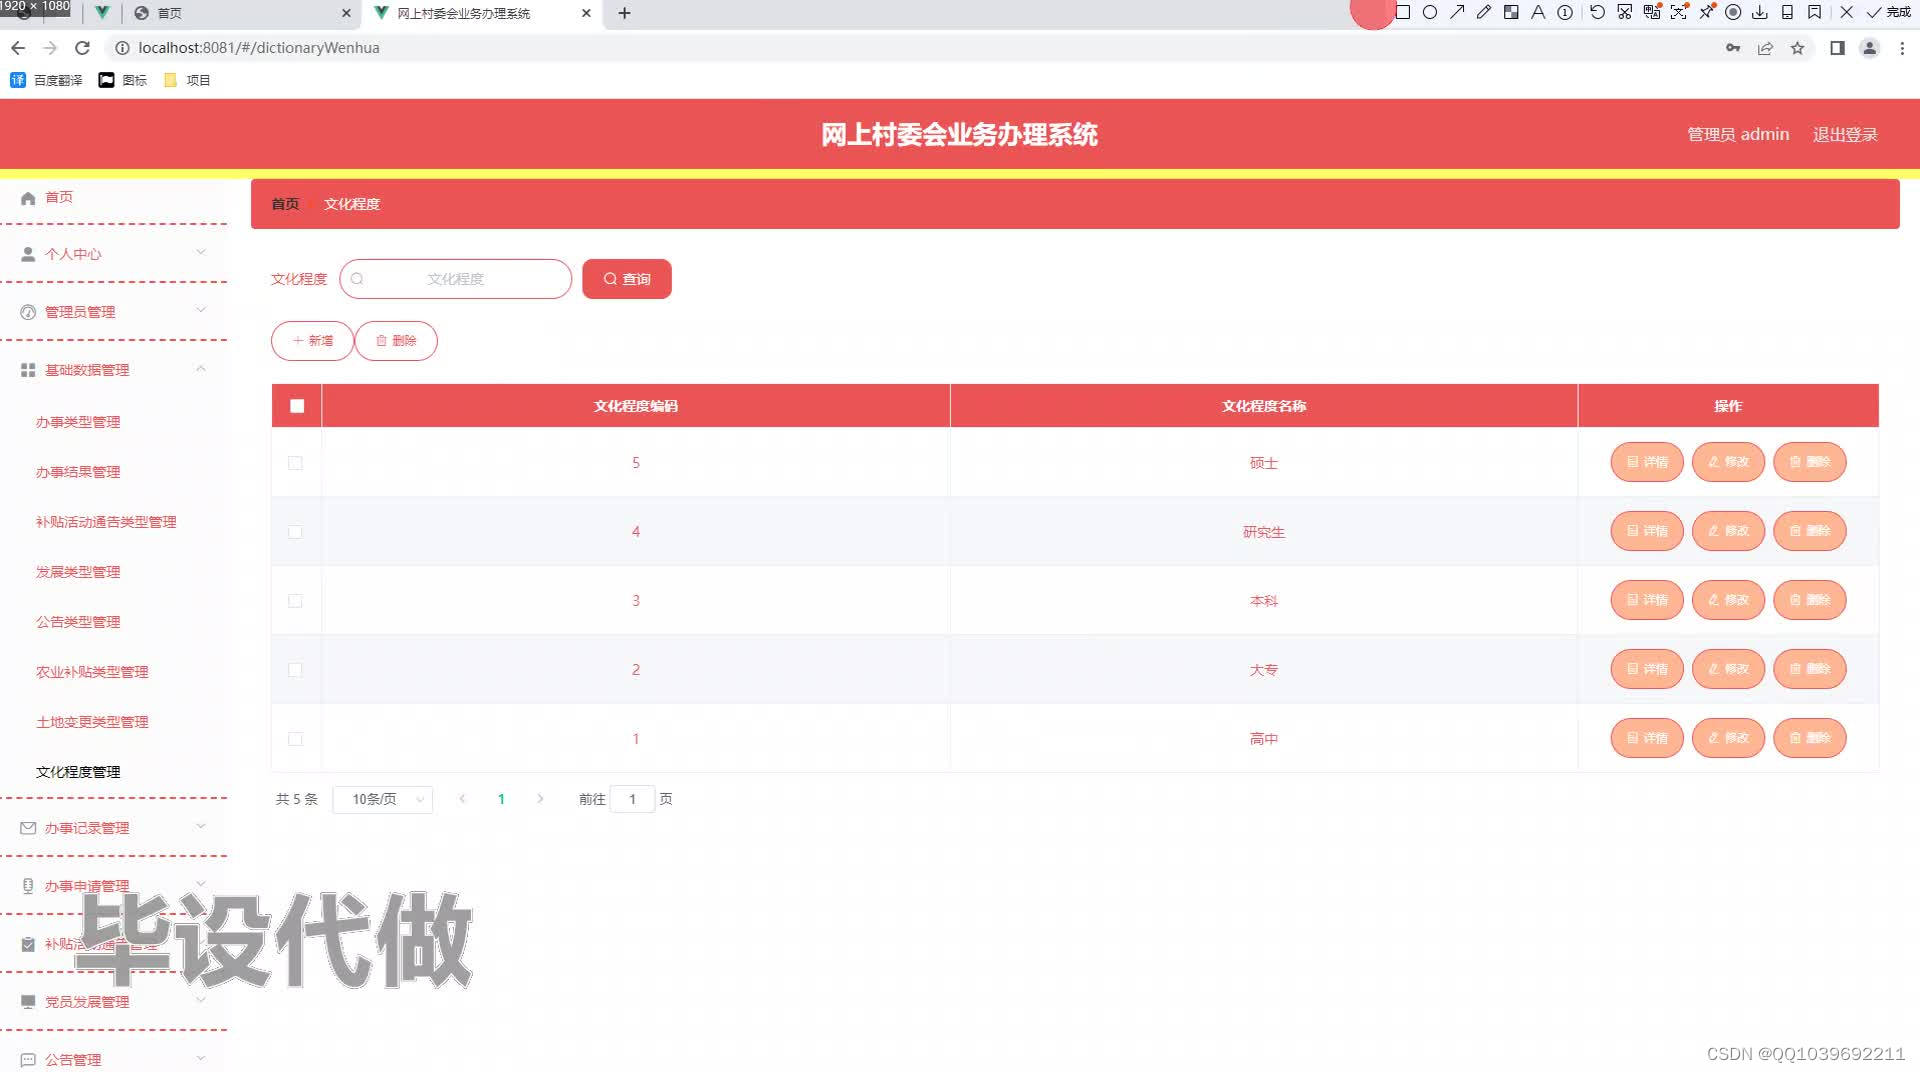
Task: Expand the 管理员管理 sidebar menu
Action: click(113, 312)
